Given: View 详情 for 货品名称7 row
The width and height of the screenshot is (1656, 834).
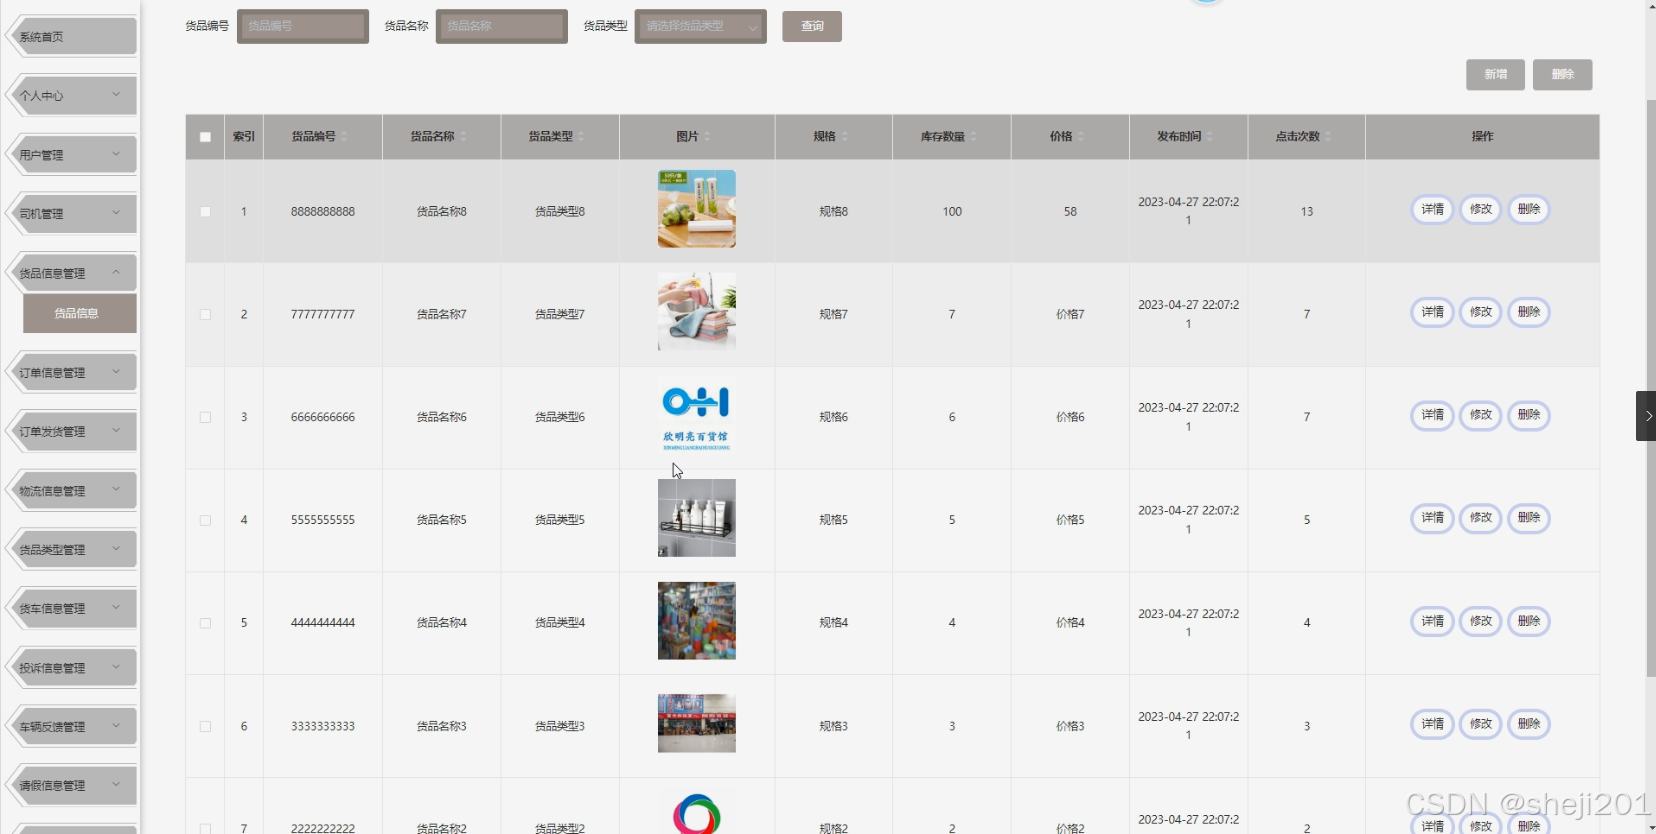Looking at the screenshot, I should [x=1432, y=313].
